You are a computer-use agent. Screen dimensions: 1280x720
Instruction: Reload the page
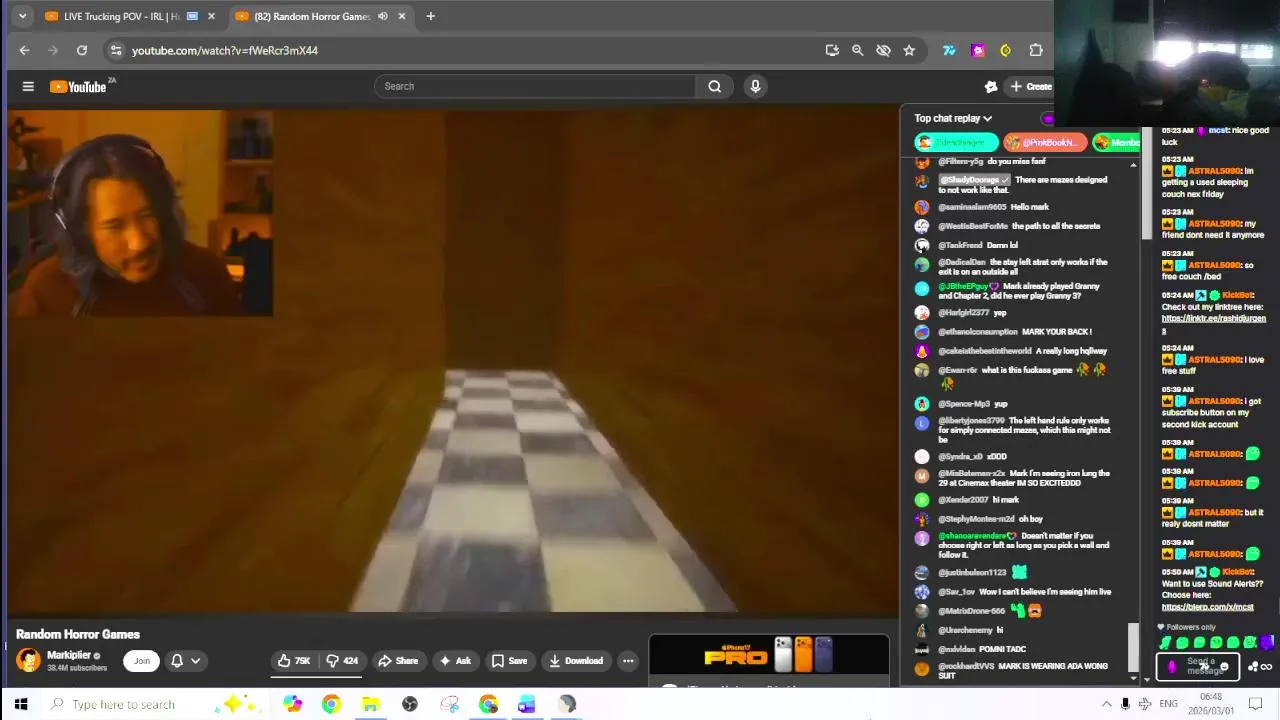coord(82,50)
